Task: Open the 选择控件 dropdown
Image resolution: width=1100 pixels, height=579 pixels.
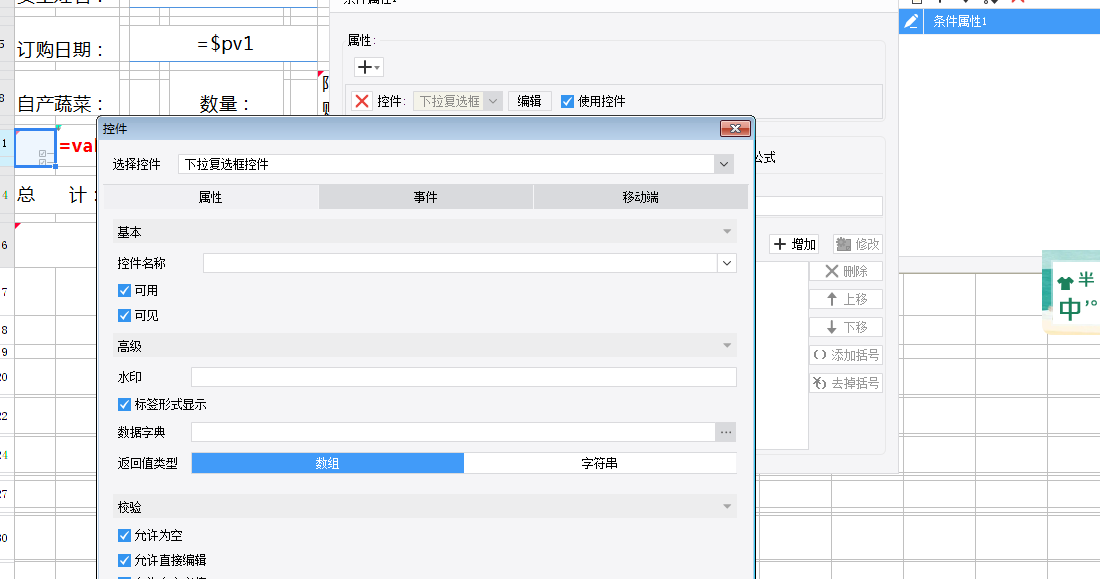Action: [x=724, y=164]
